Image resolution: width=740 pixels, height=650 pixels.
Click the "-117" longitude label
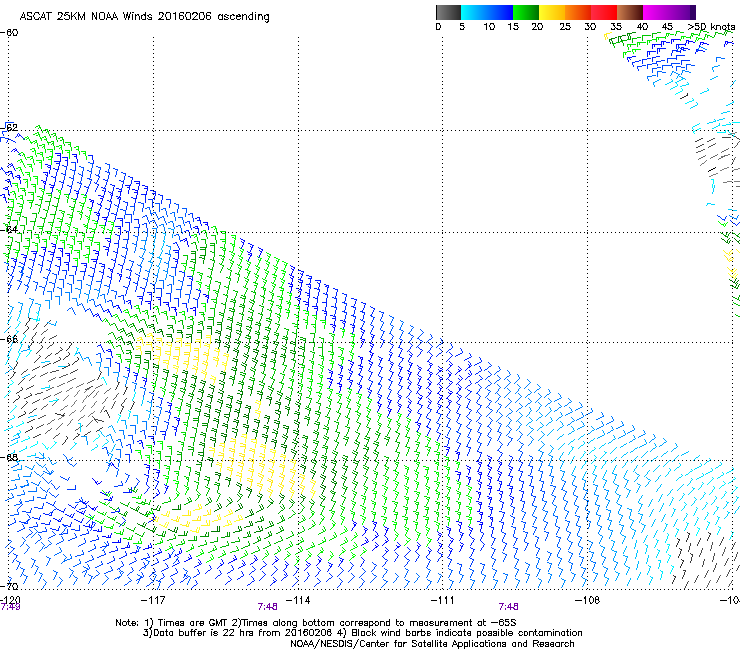coord(153,600)
